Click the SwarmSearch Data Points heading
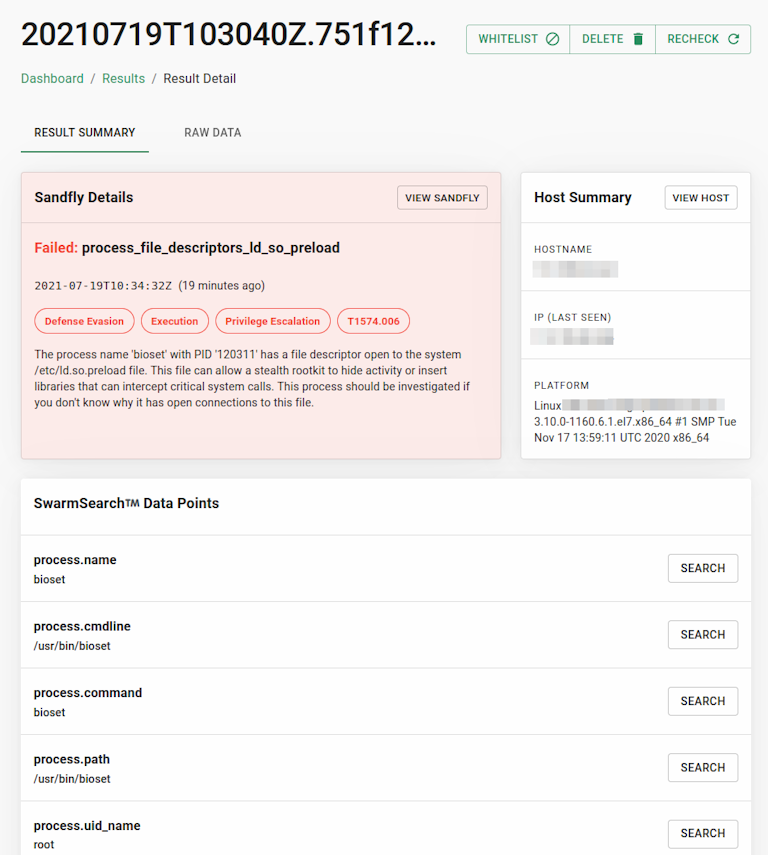Image resolution: width=768 pixels, height=855 pixels. pyautogui.click(x=127, y=503)
